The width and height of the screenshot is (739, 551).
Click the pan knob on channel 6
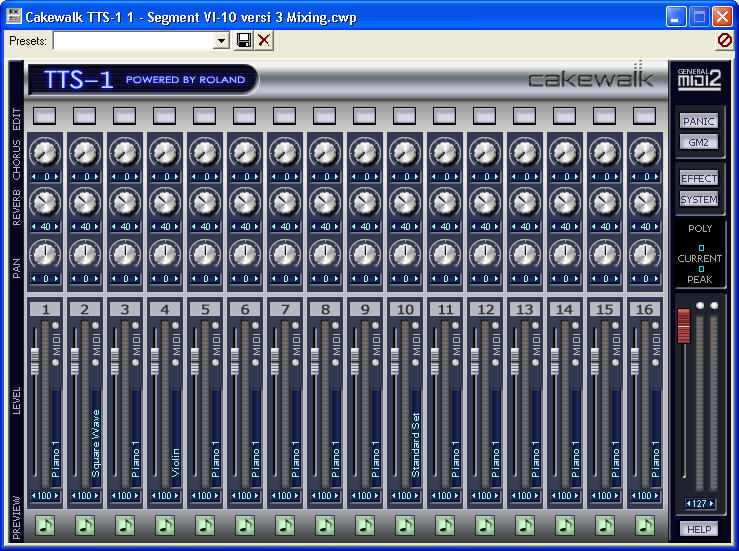click(245, 254)
